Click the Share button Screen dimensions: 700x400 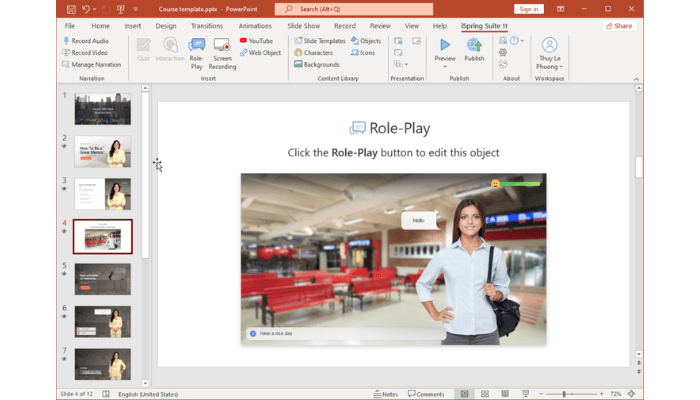619,26
